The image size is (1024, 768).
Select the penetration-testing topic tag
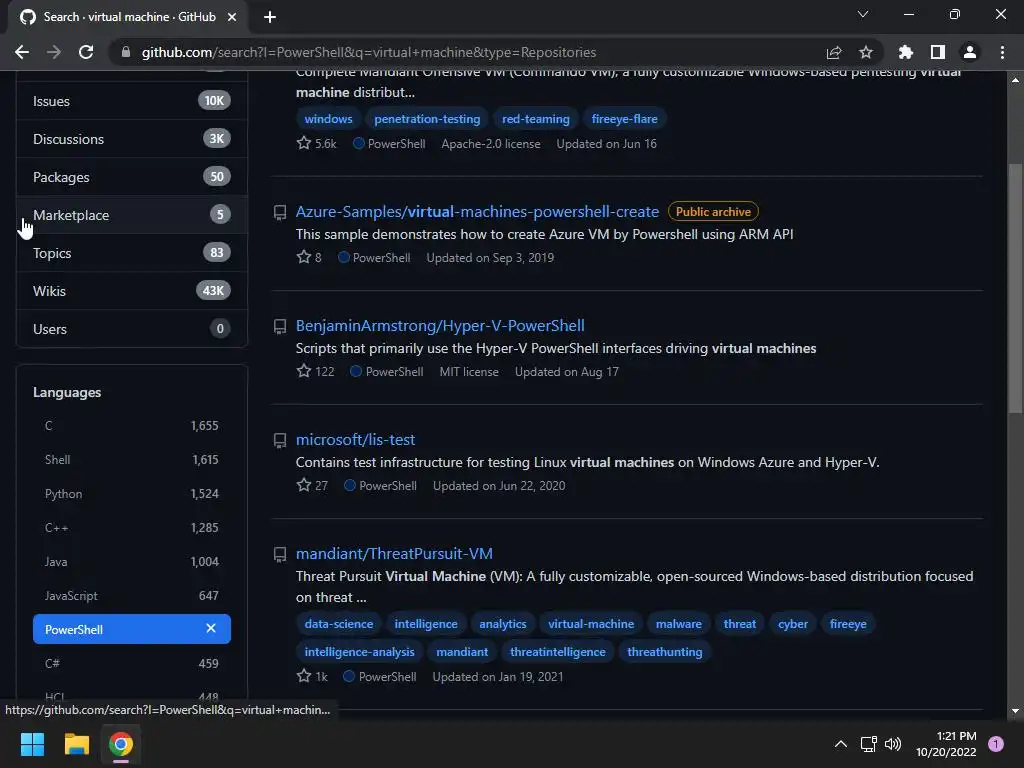pos(427,119)
